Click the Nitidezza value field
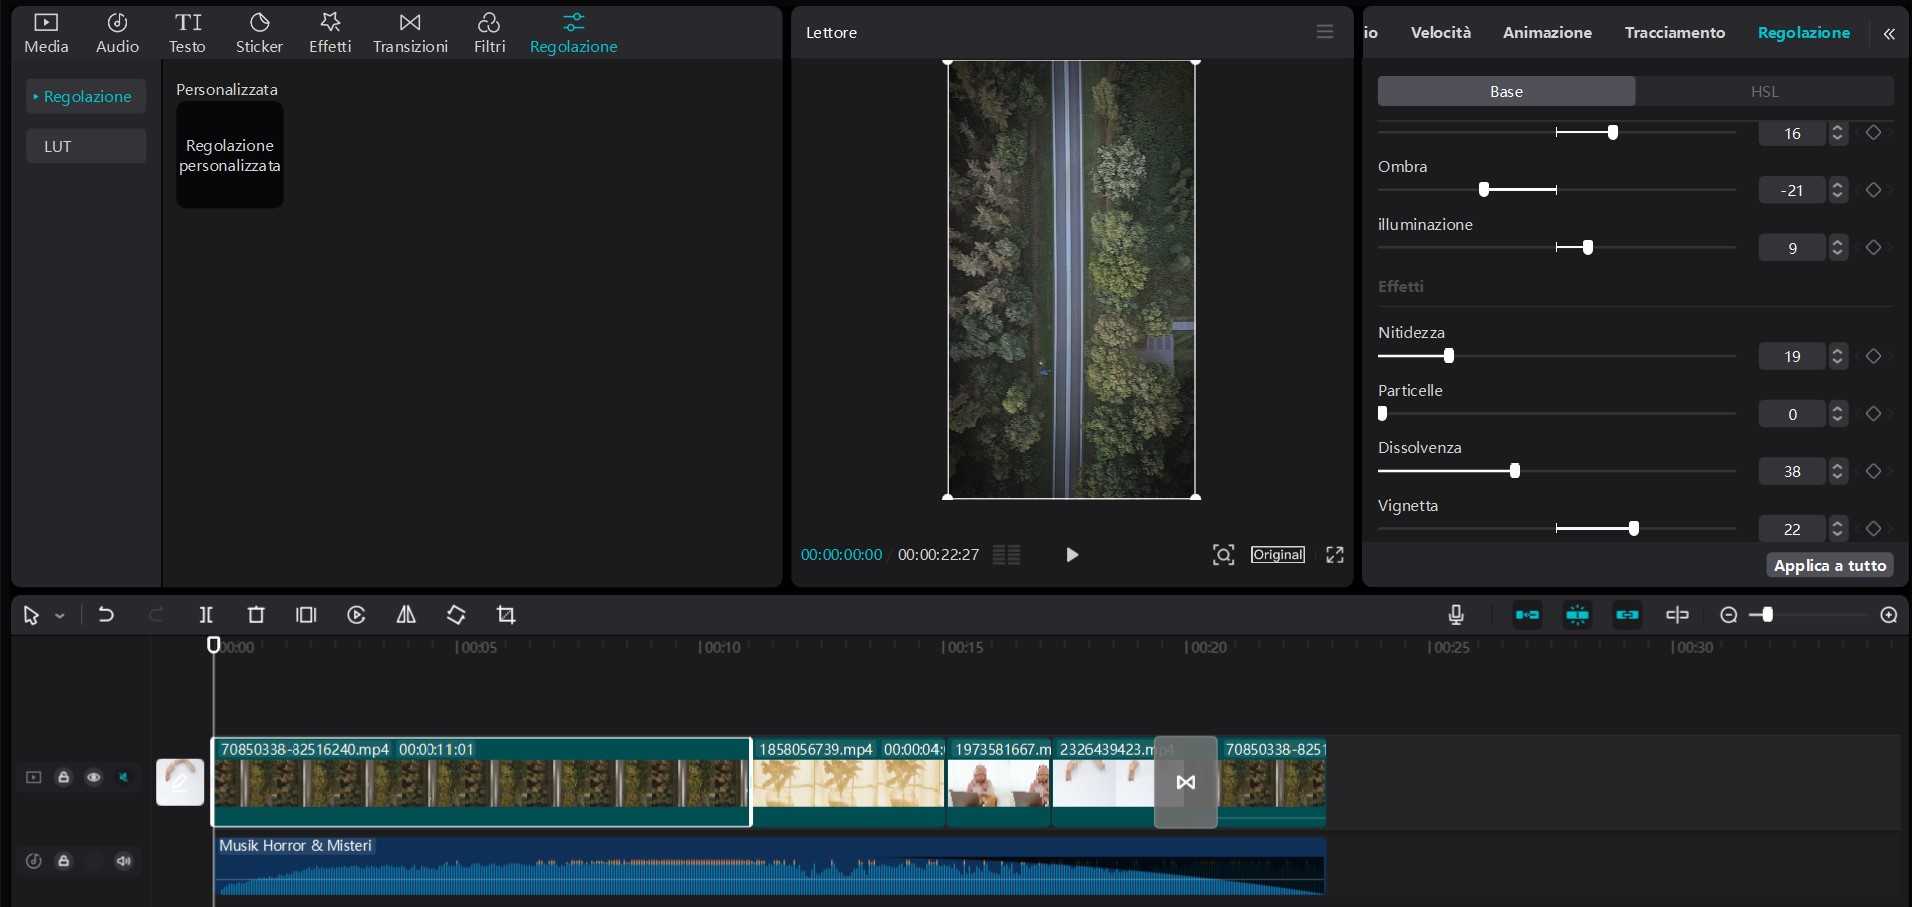 pos(1792,356)
